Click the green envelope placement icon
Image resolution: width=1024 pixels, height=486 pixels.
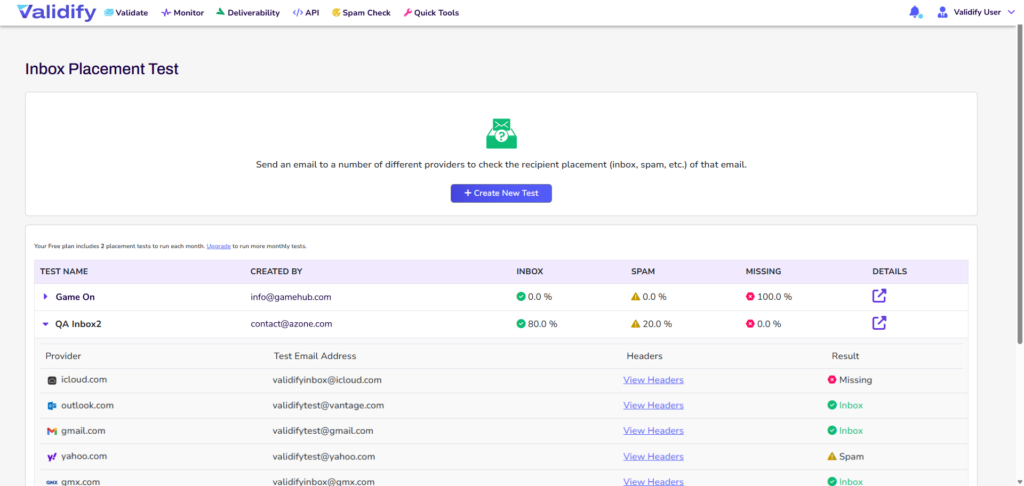[x=500, y=133]
